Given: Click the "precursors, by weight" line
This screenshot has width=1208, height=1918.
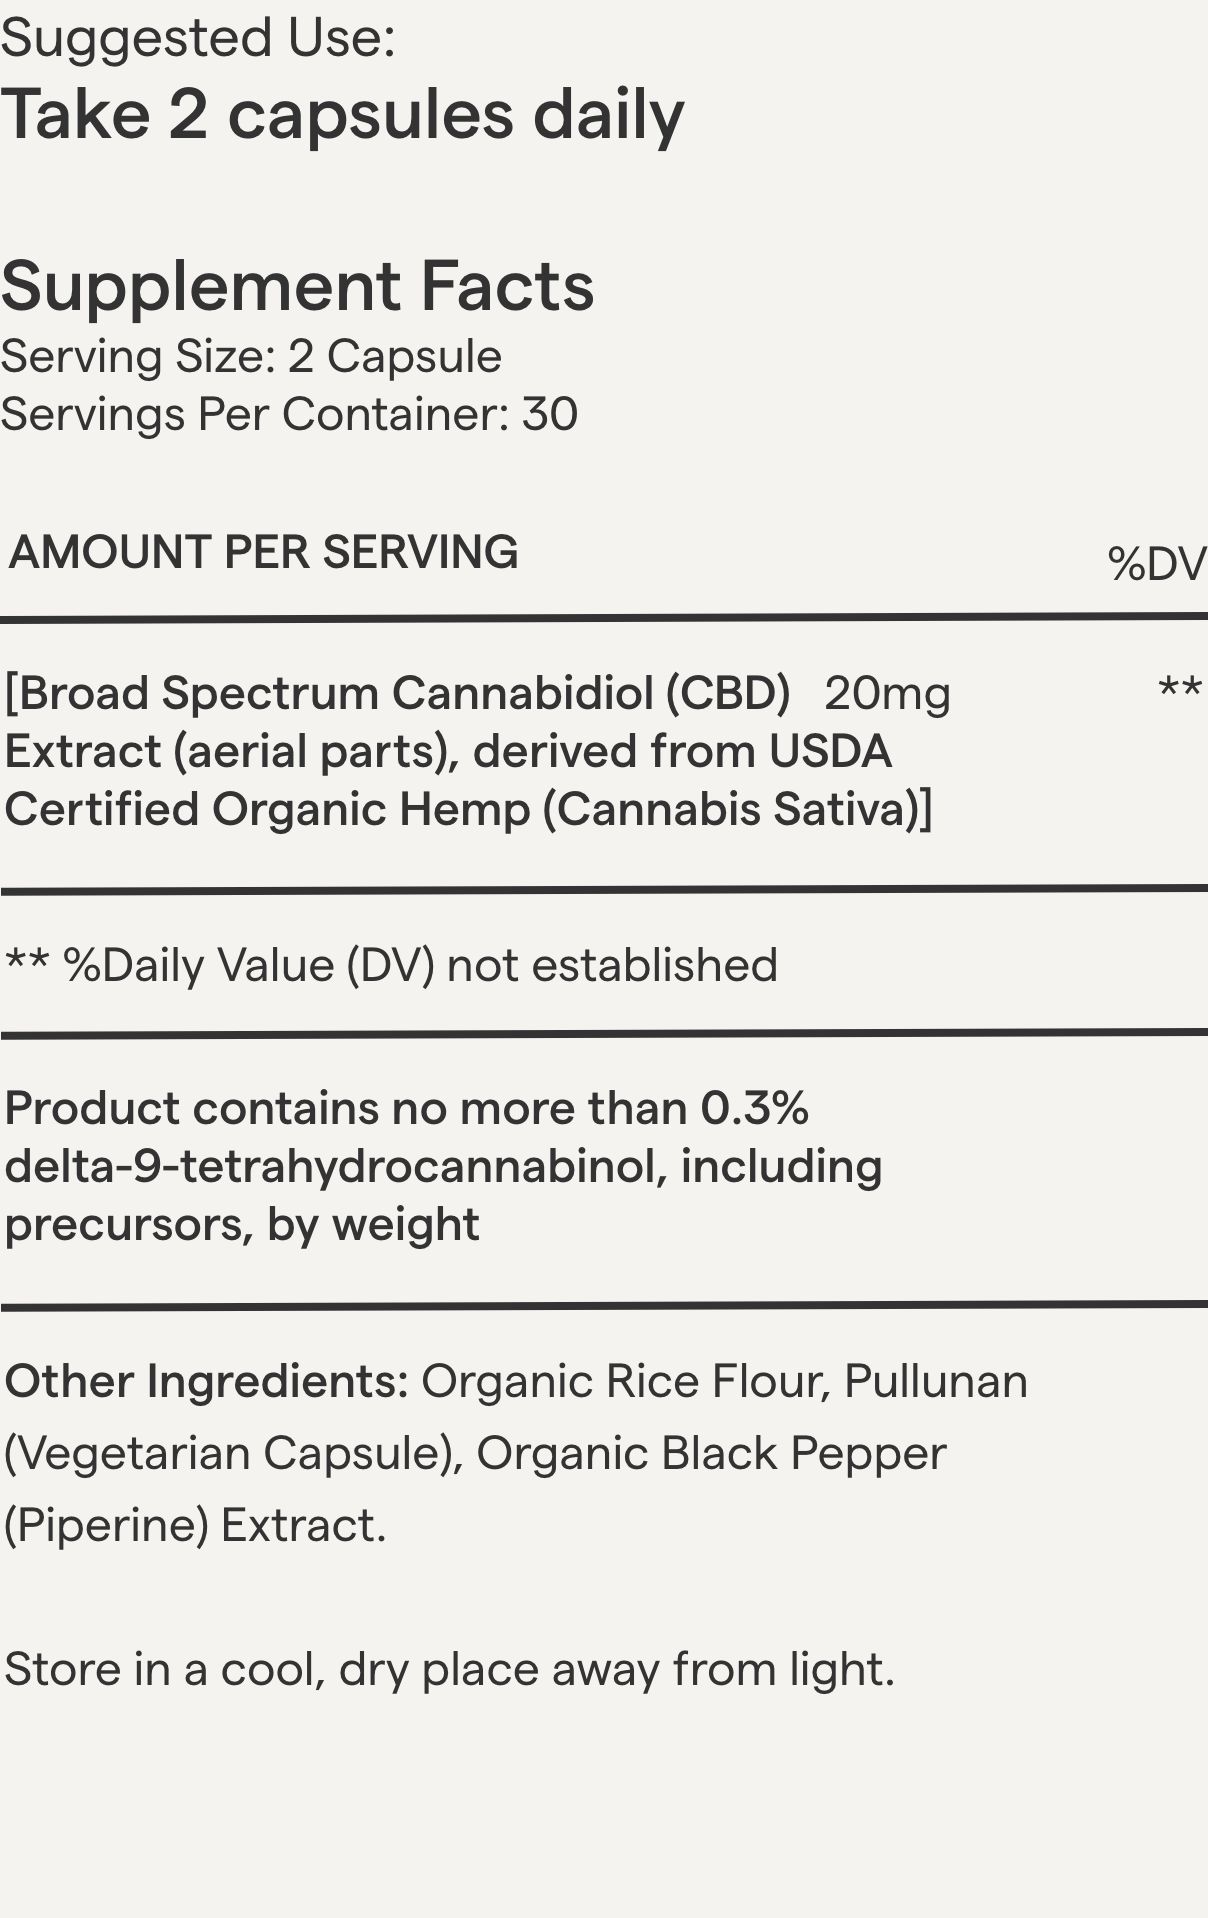Looking at the screenshot, I should pos(242,1225).
